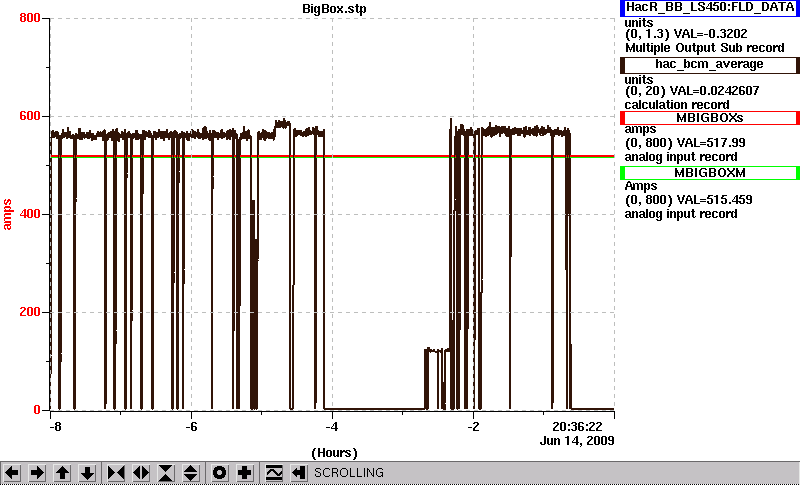Viewport: 800px width, 485px height.
Task: Click the circle auto-scale icon
Action: [x=219, y=473]
